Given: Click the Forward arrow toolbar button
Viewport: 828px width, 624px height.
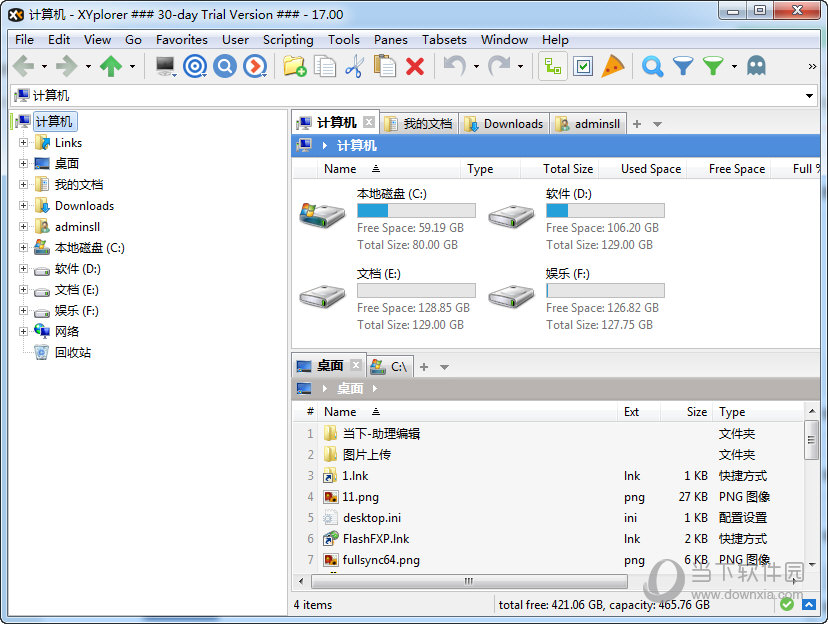Looking at the screenshot, I should point(67,66).
